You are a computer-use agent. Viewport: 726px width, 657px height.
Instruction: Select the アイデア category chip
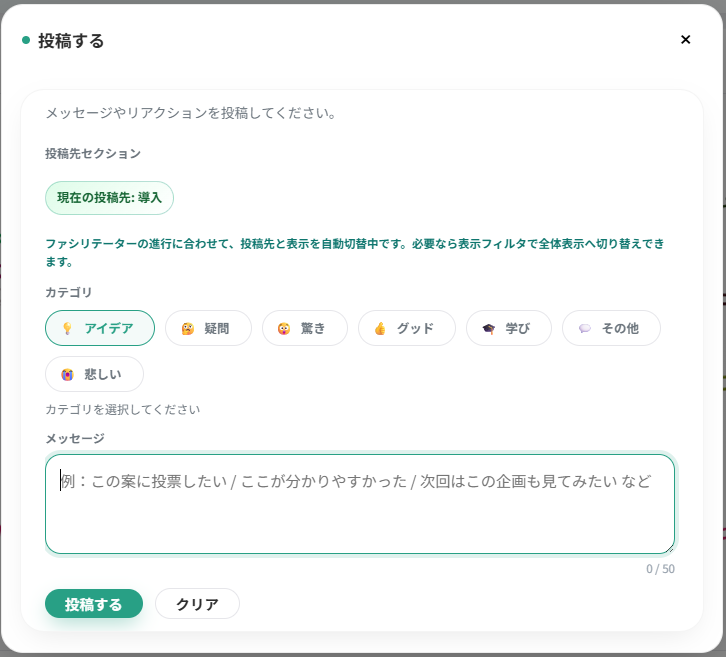[100, 328]
